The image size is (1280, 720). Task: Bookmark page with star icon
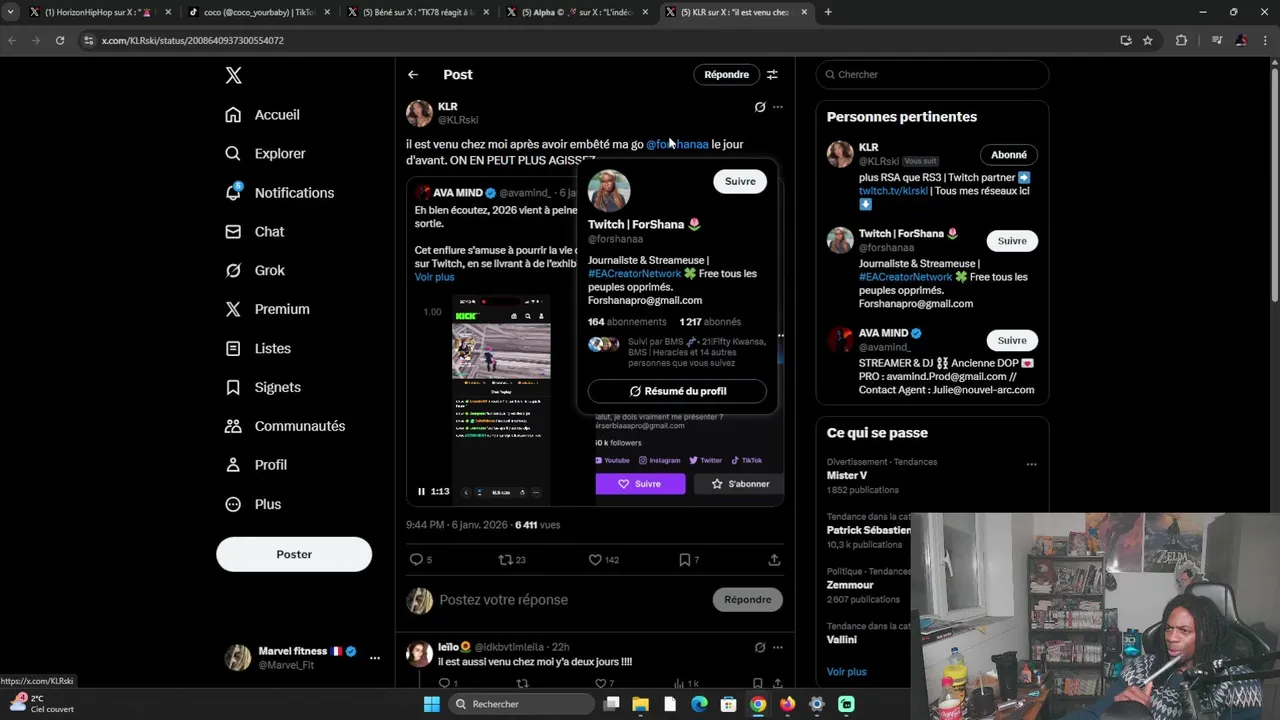pyautogui.click(x=1148, y=40)
